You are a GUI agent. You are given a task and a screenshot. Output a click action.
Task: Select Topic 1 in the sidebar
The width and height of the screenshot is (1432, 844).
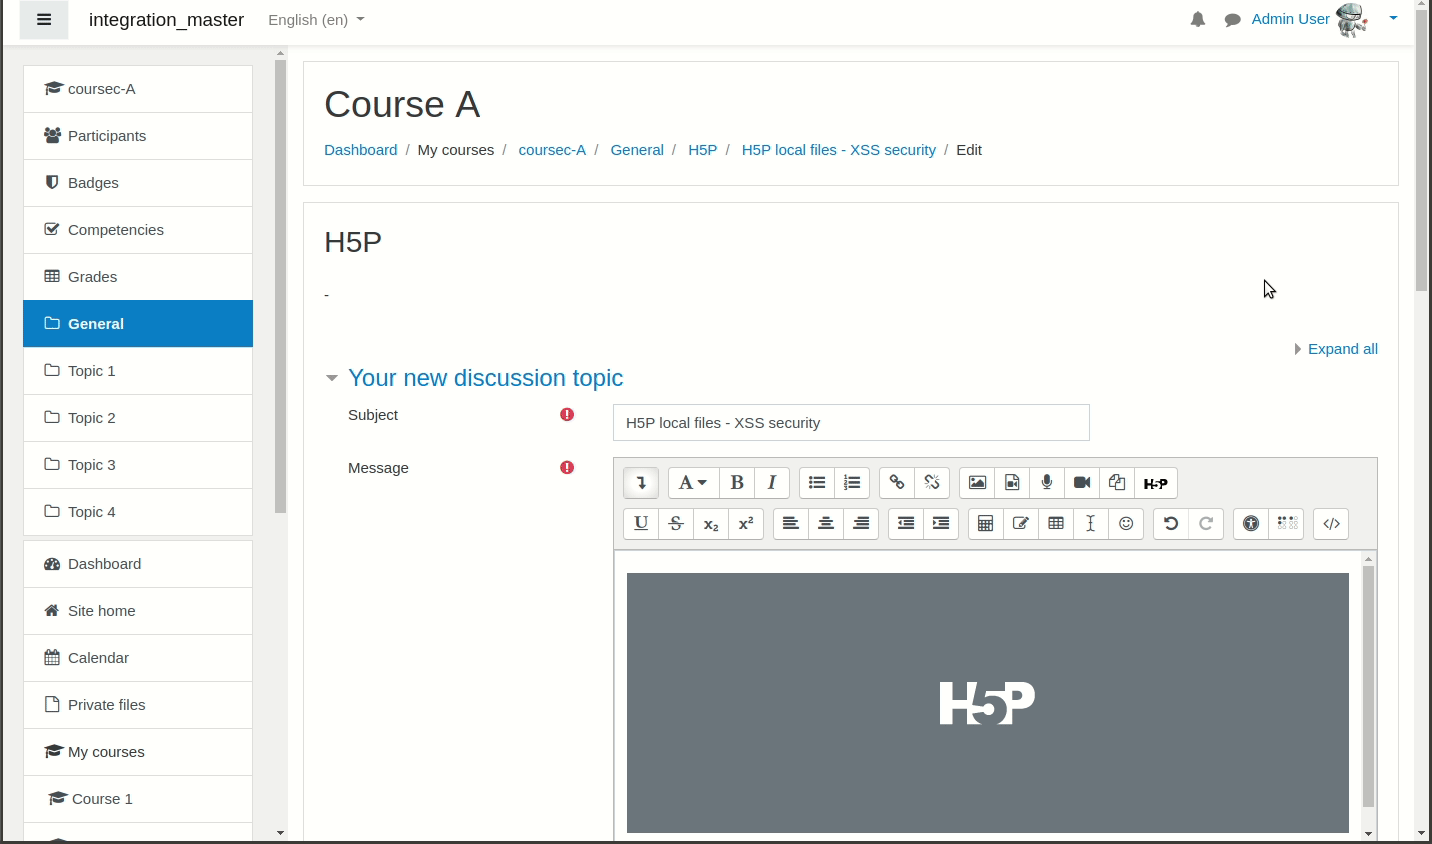[x=138, y=371]
